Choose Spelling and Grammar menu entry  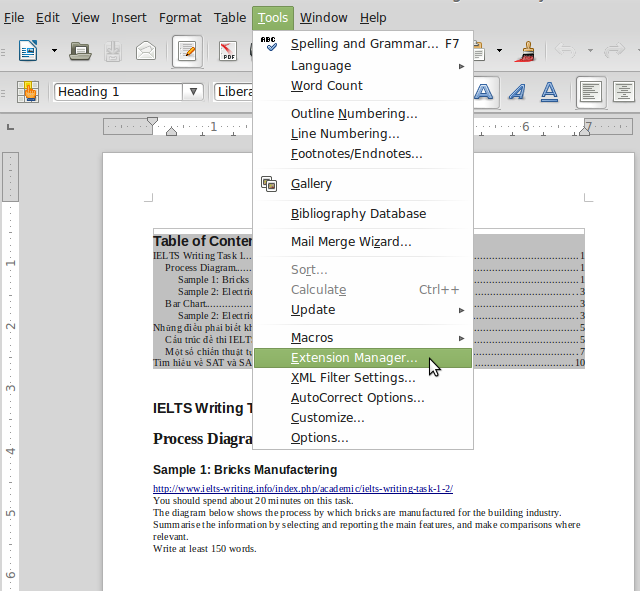363,44
